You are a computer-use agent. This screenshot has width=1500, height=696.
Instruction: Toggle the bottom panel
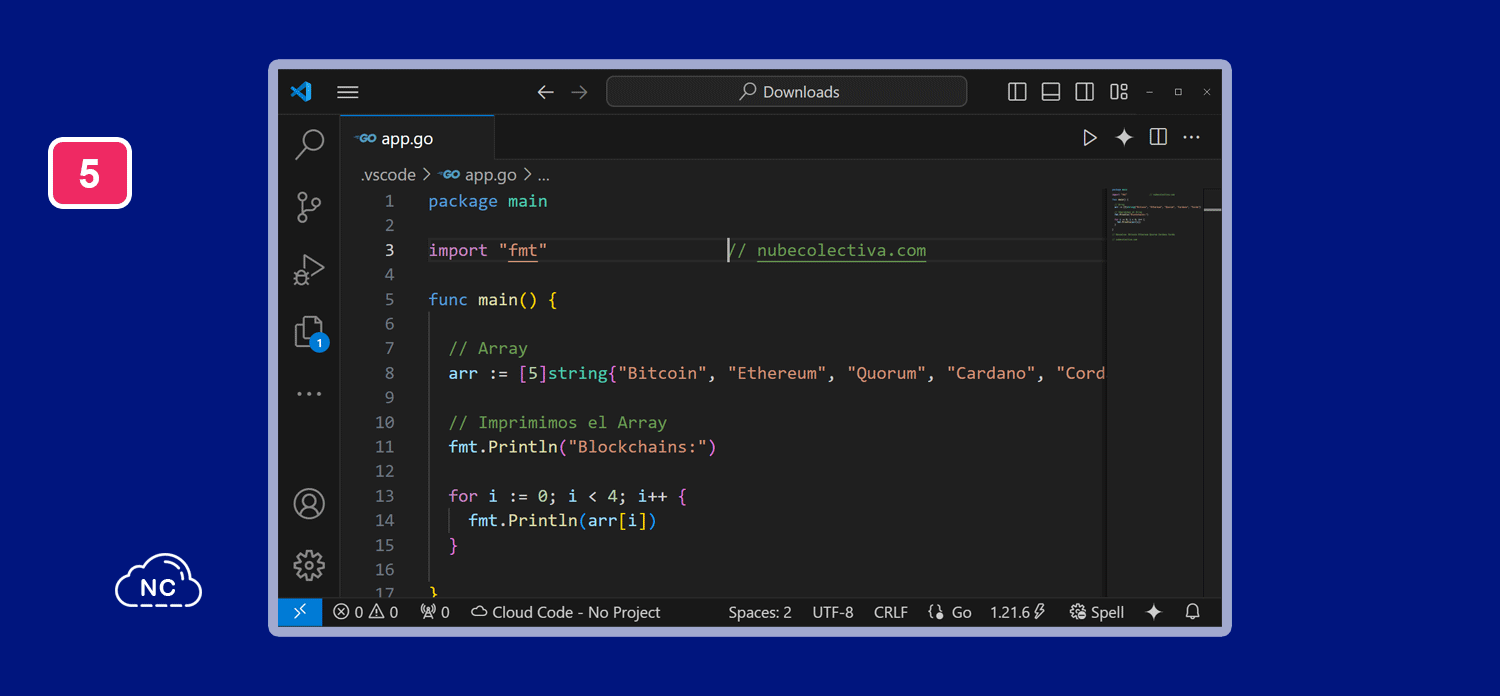coord(1050,92)
